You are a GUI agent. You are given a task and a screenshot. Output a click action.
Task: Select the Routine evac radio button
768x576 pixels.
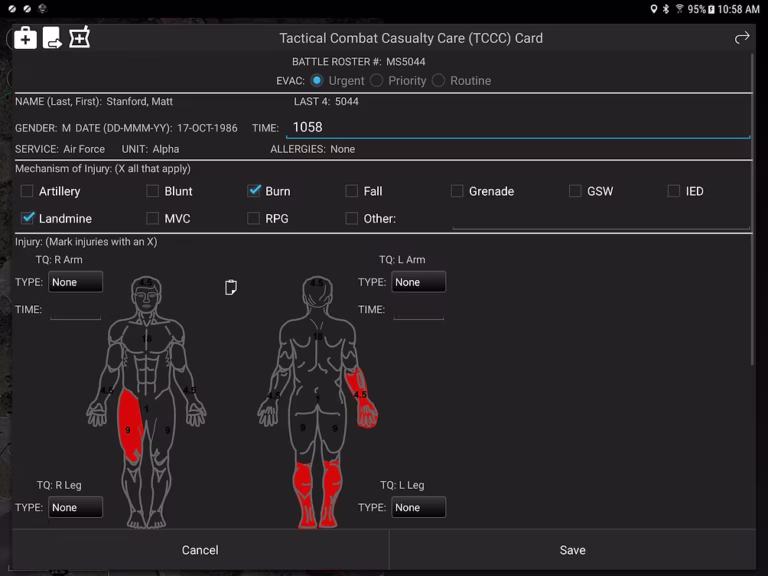[439, 81]
